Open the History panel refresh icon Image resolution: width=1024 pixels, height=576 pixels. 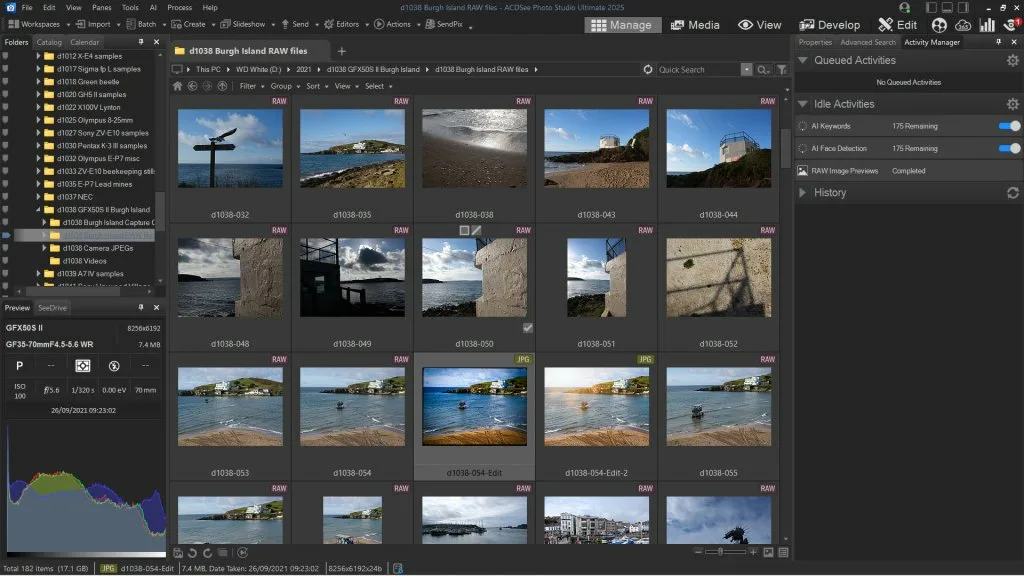1012,193
